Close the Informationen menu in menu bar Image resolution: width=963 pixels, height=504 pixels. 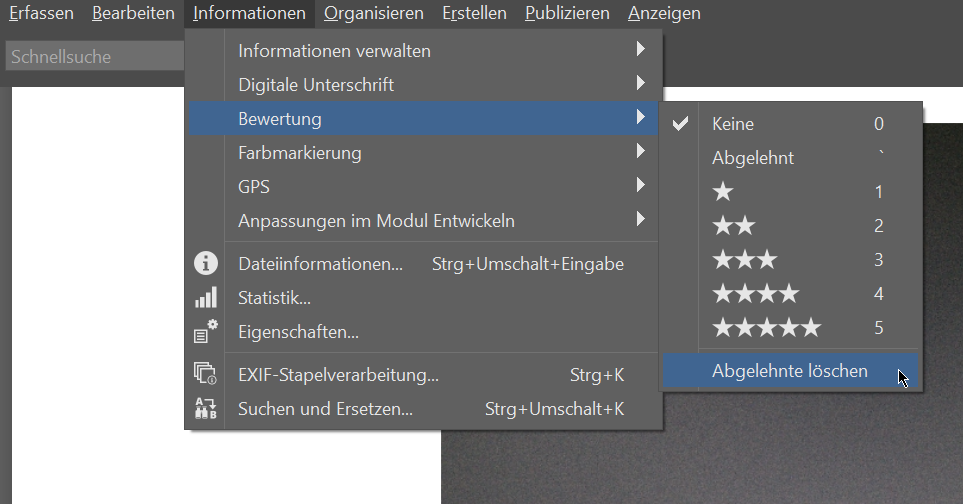pyautogui.click(x=249, y=13)
